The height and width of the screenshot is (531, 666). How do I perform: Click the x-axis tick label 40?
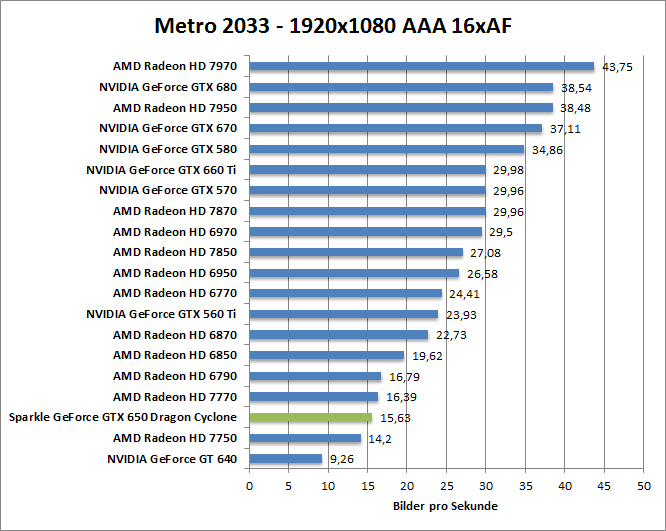[x=565, y=486]
